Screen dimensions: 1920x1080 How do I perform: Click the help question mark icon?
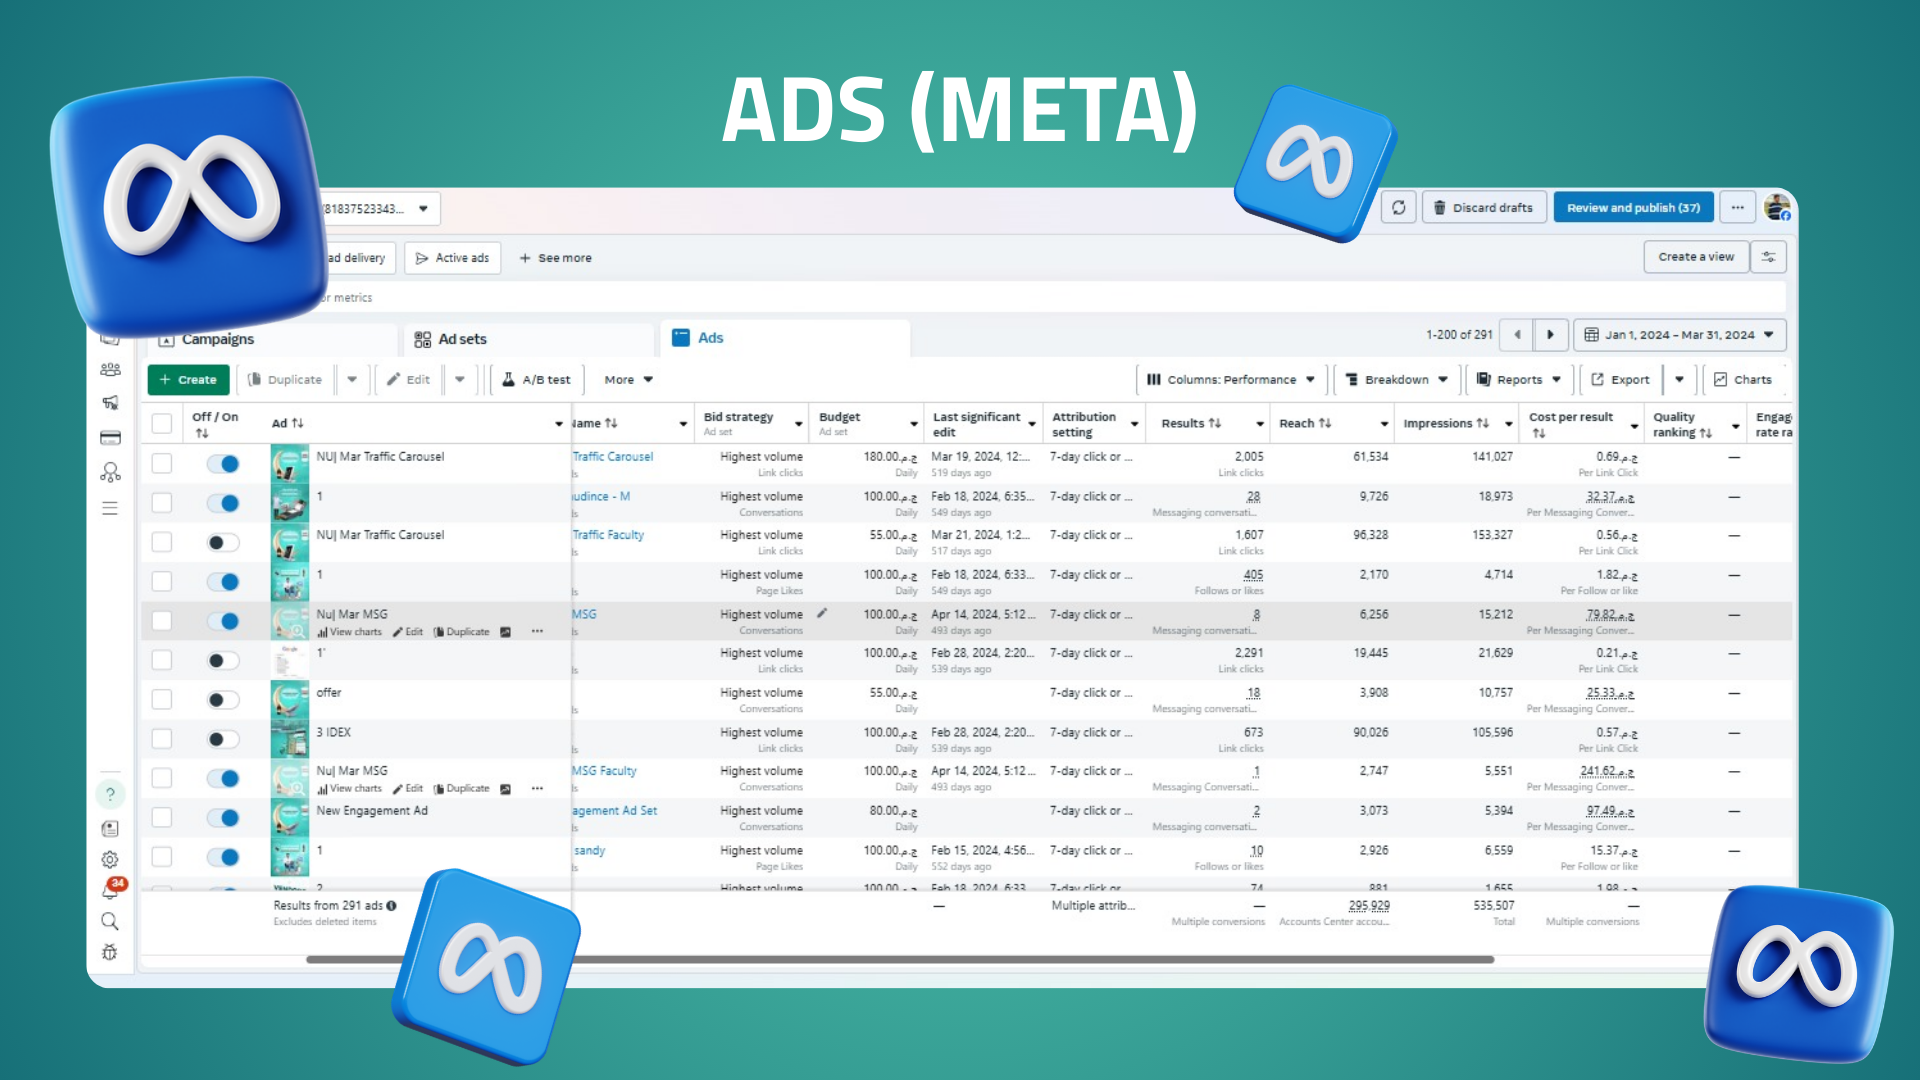pos(110,794)
